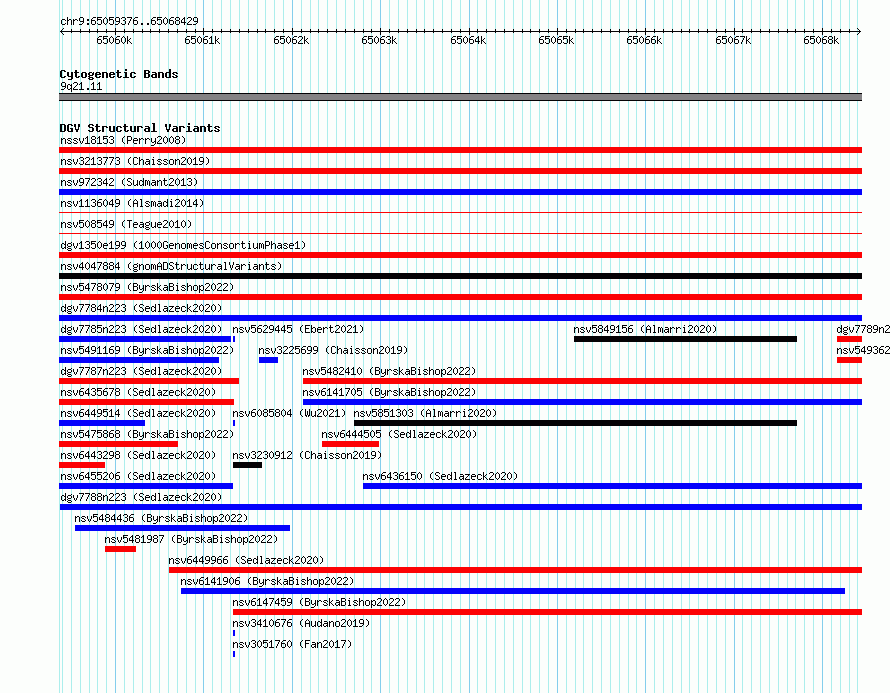Screen dimensions: 890x693
Task: Click nsv6141705 (ByrskaBishop2022) label
Action: [389, 392]
